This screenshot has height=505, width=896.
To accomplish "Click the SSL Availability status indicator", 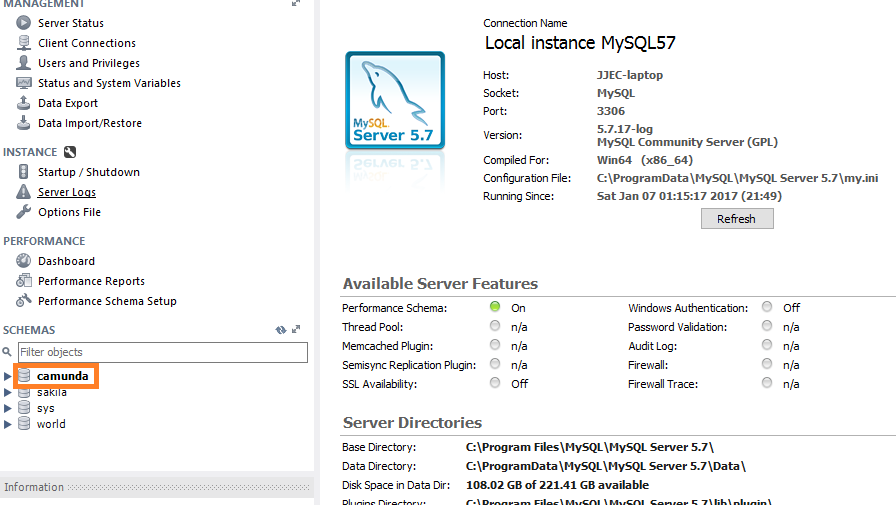I will tap(495, 383).
